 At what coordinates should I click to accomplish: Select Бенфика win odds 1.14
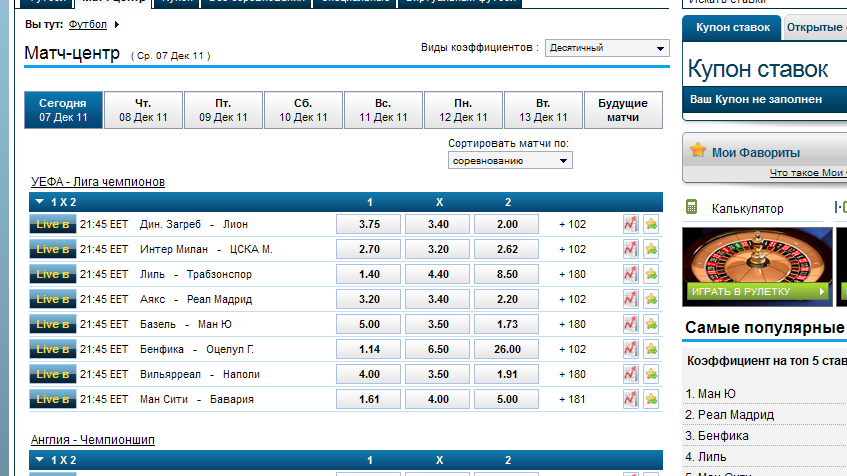[368, 349]
